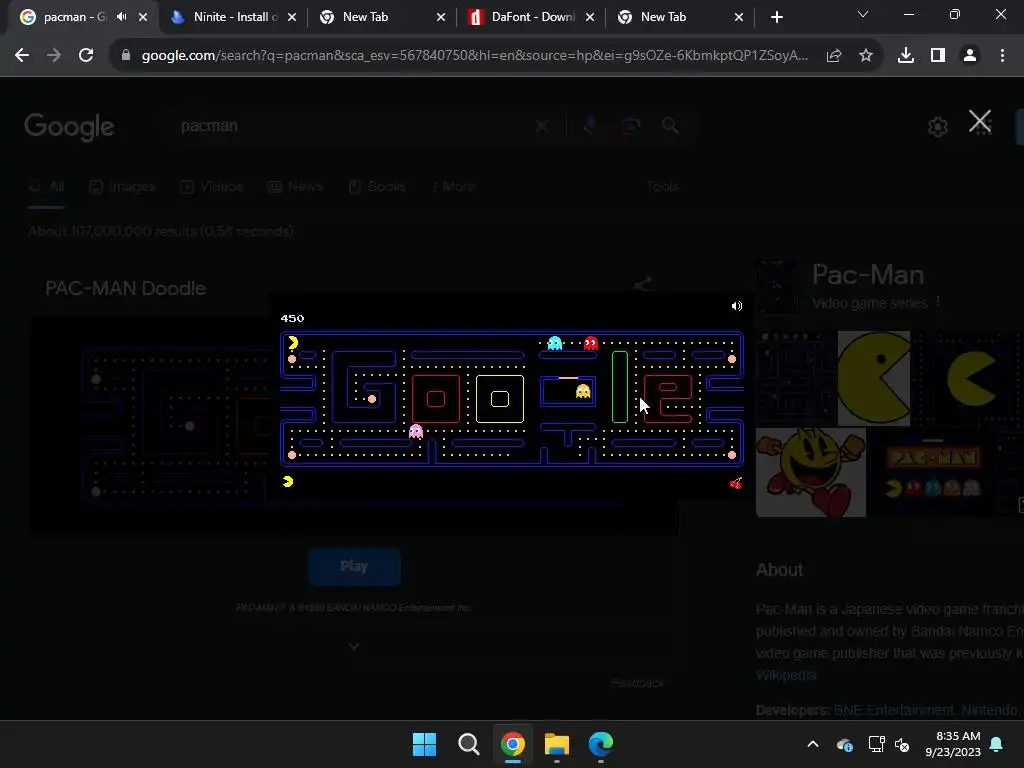Click the forward navigation arrow
This screenshot has width=1024, height=768.
pos(54,56)
